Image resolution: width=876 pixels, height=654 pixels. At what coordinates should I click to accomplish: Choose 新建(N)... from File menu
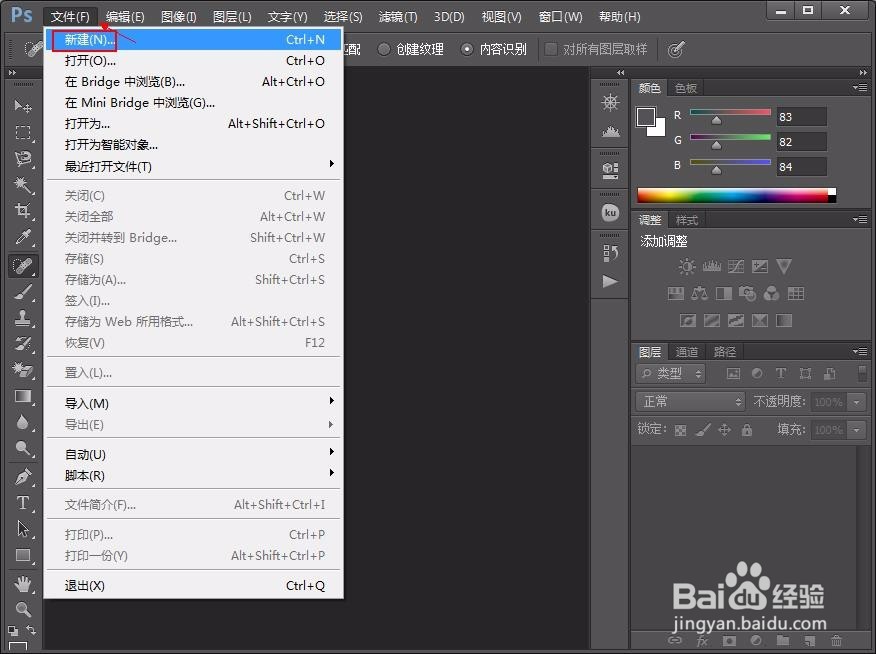(x=193, y=40)
